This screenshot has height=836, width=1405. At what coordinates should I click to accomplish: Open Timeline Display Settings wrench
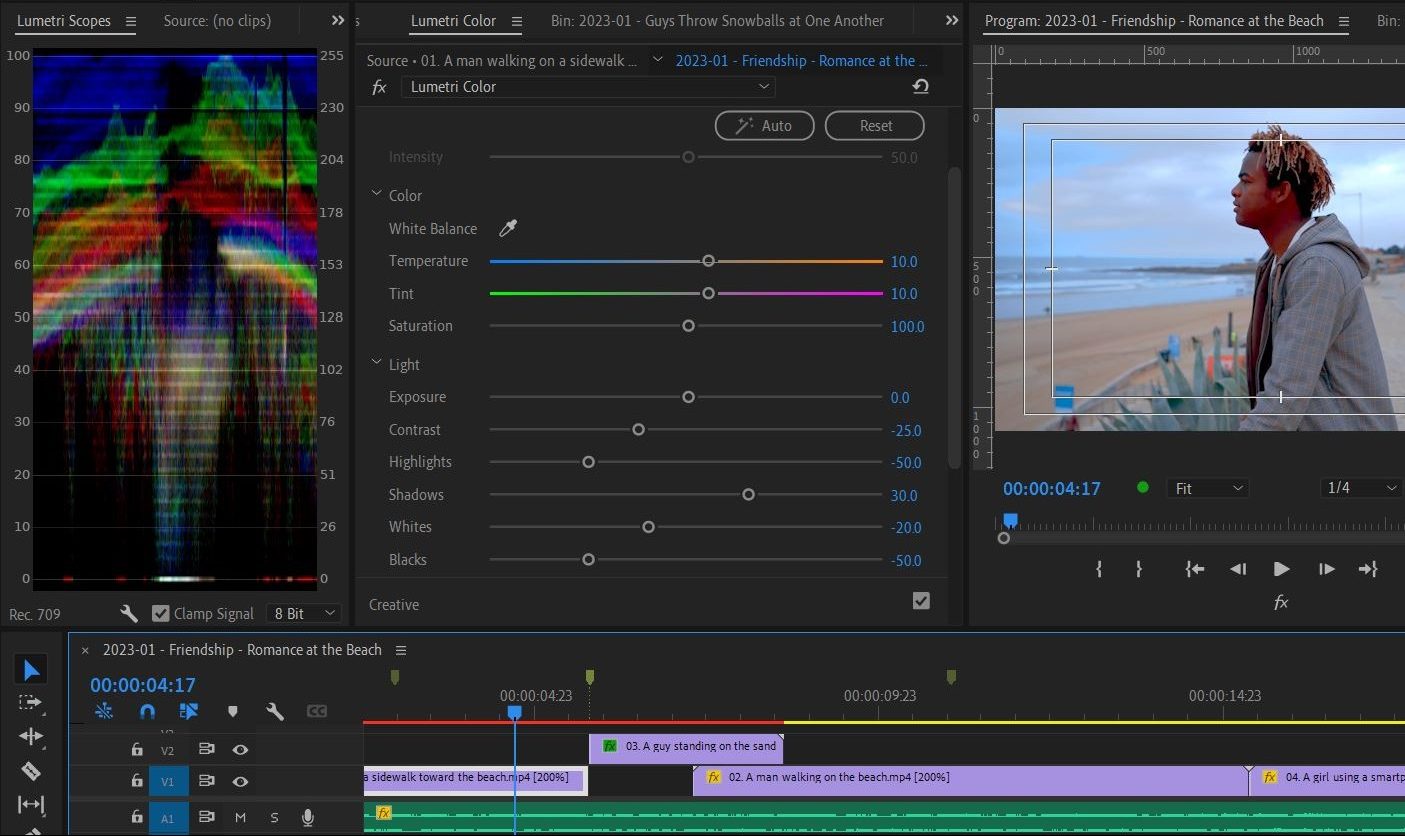(275, 711)
